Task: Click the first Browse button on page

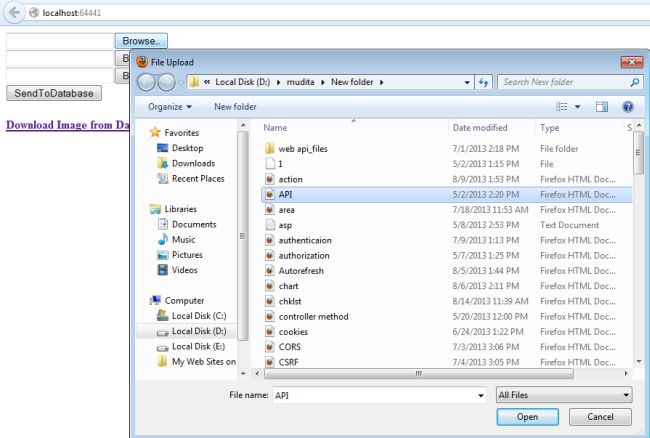Action: [141, 41]
